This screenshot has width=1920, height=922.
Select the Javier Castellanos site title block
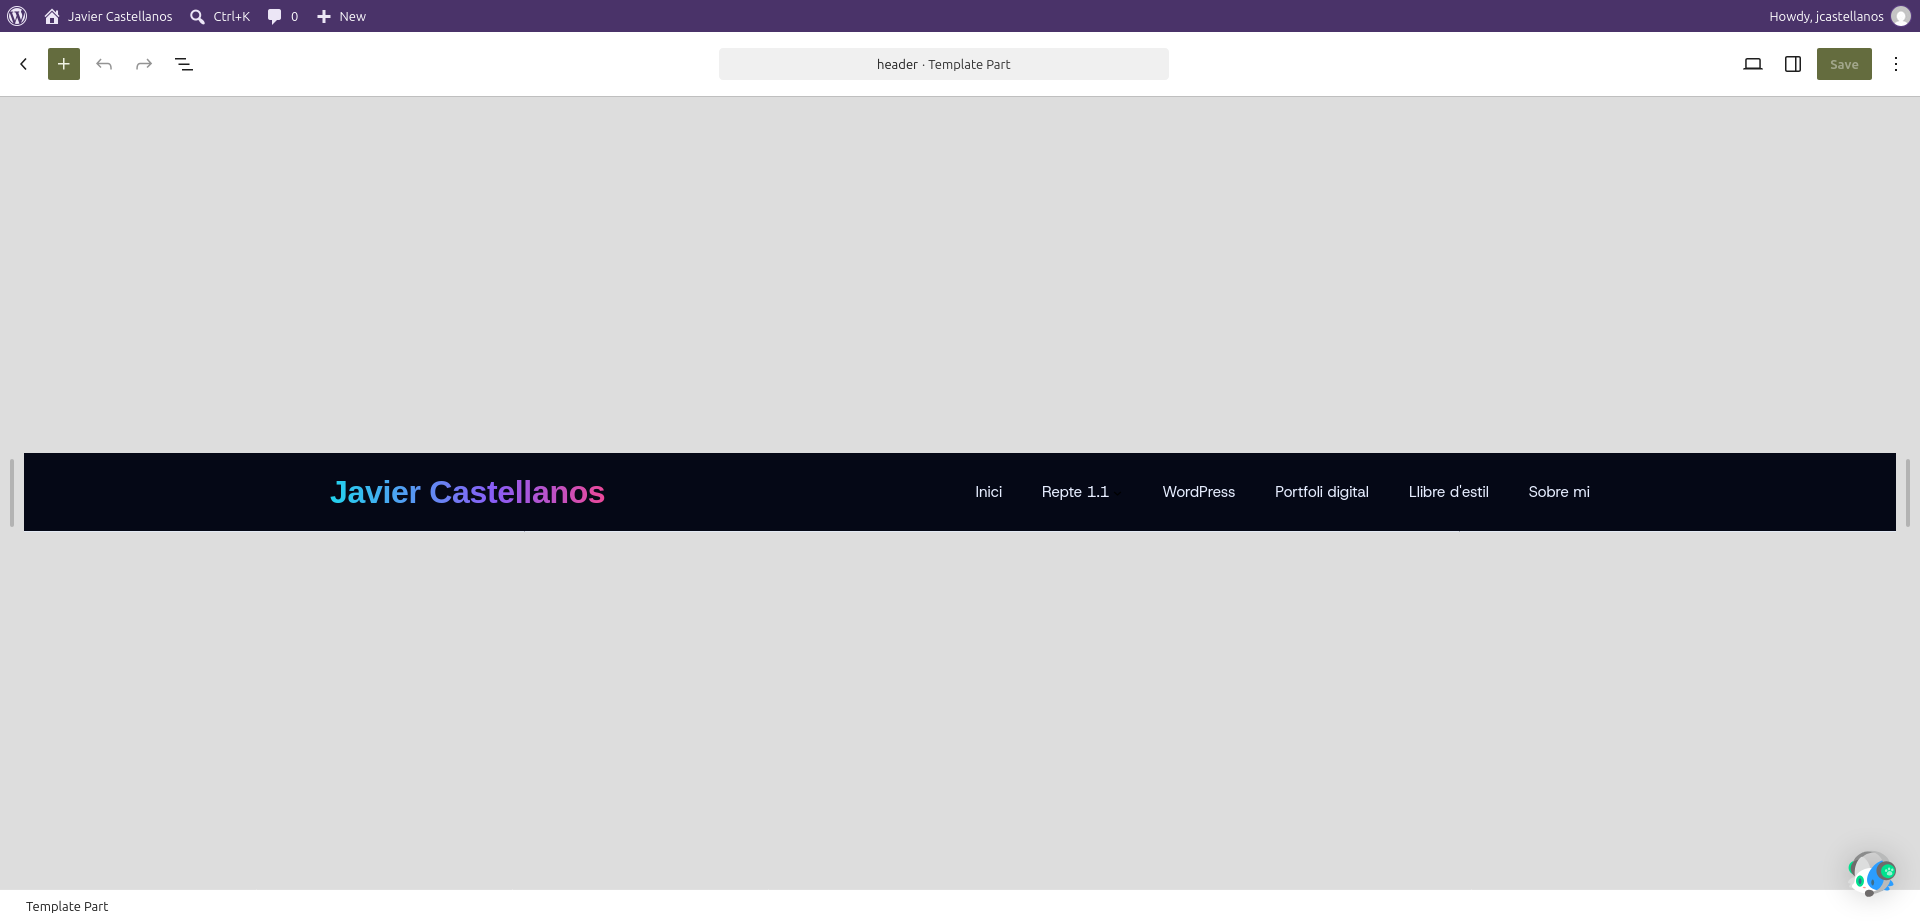tap(467, 492)
